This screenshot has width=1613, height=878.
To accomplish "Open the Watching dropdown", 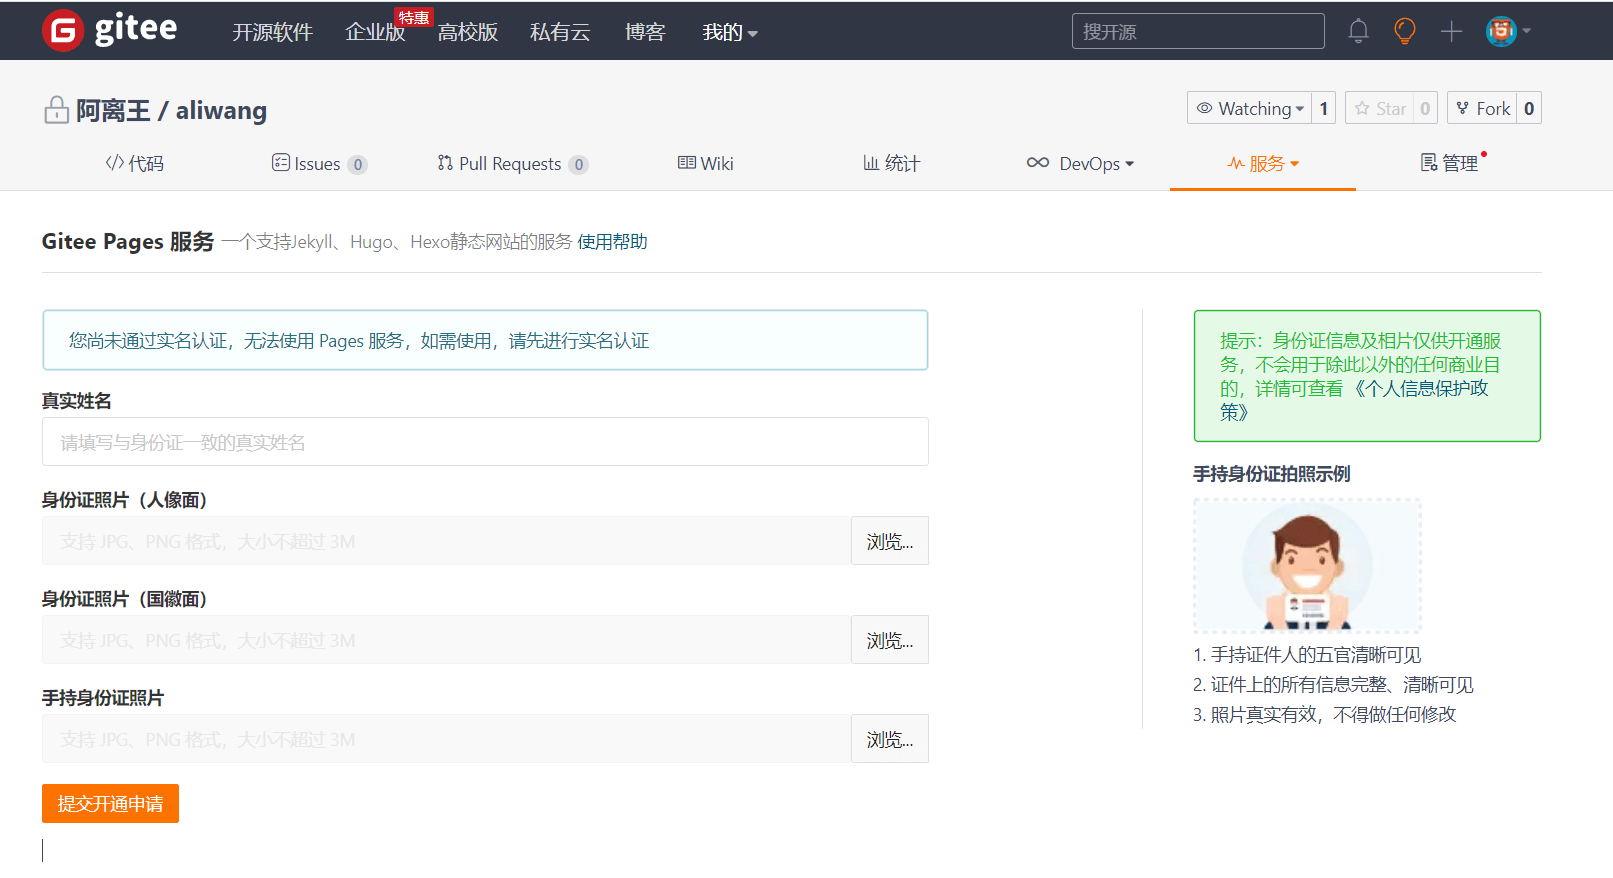I will (1249, 108).
